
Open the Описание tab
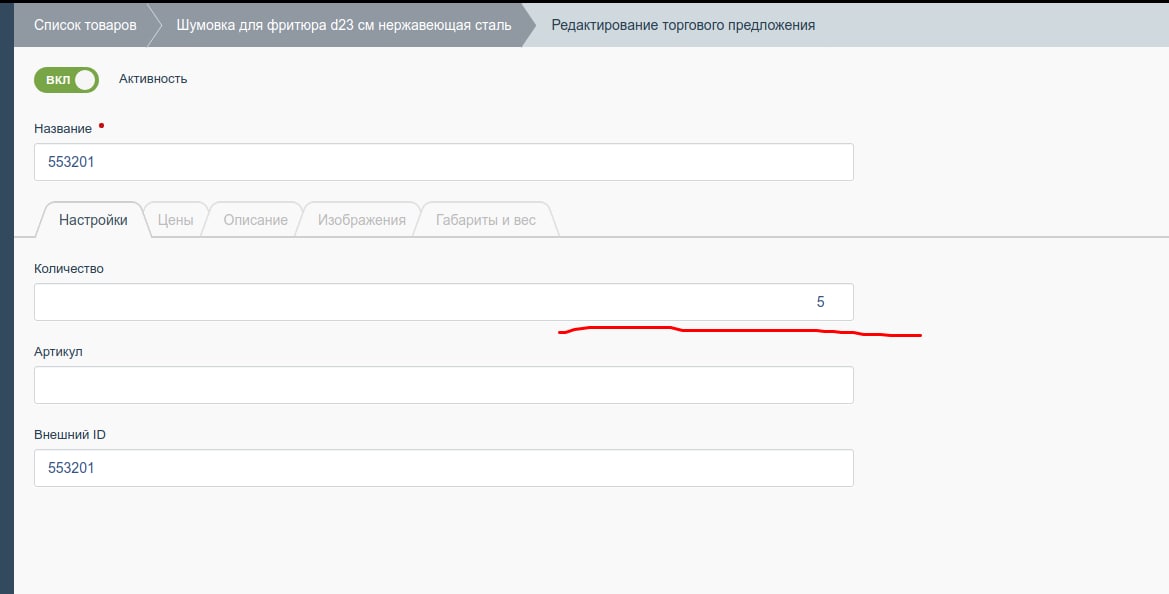256,220
